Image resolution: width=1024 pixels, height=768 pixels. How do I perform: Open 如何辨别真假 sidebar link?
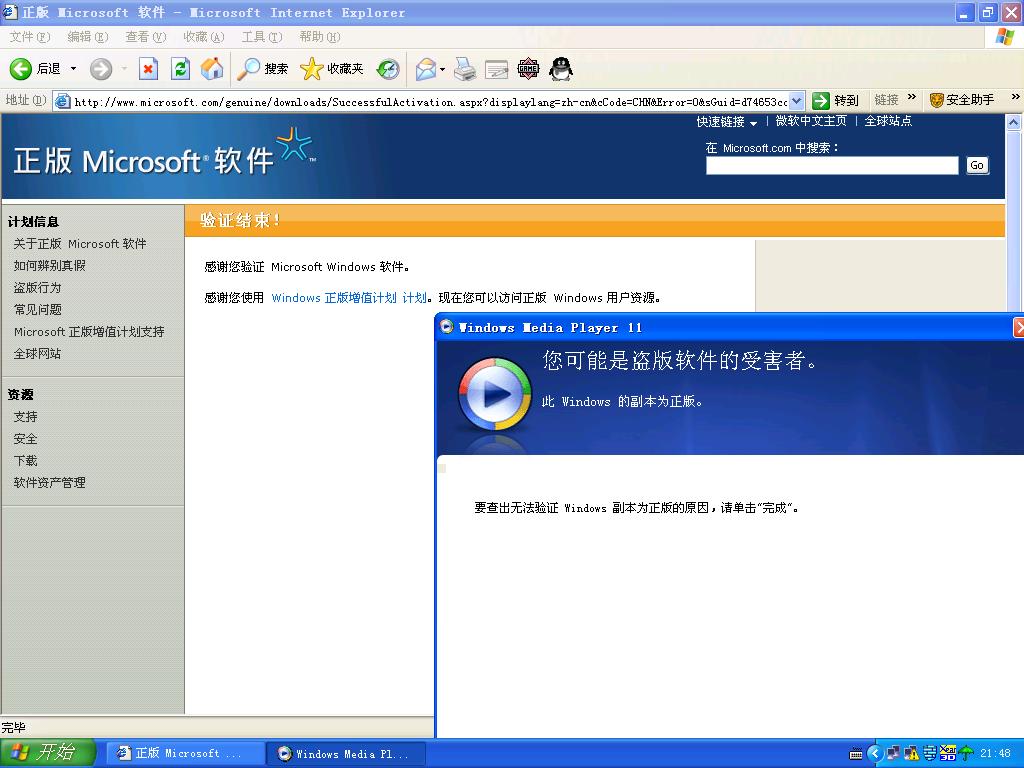[50, 266]
